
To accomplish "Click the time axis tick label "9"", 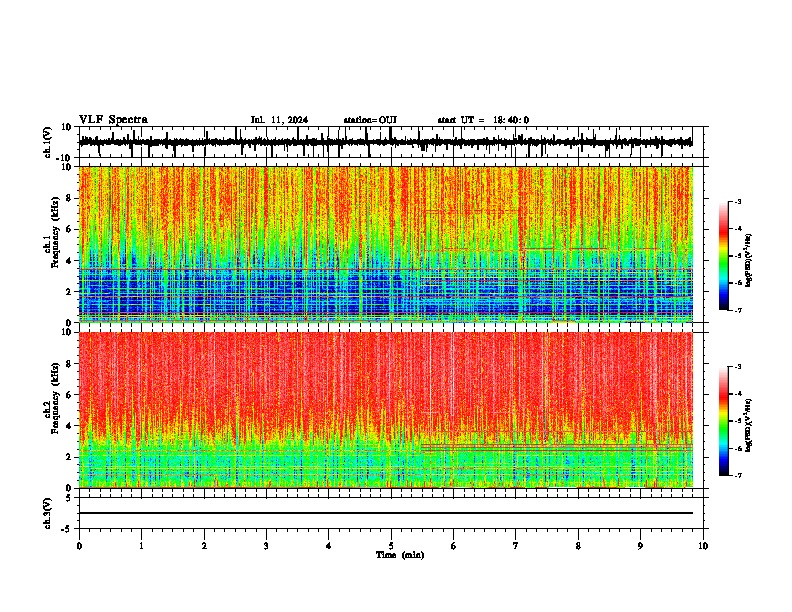I will point(640,546).
